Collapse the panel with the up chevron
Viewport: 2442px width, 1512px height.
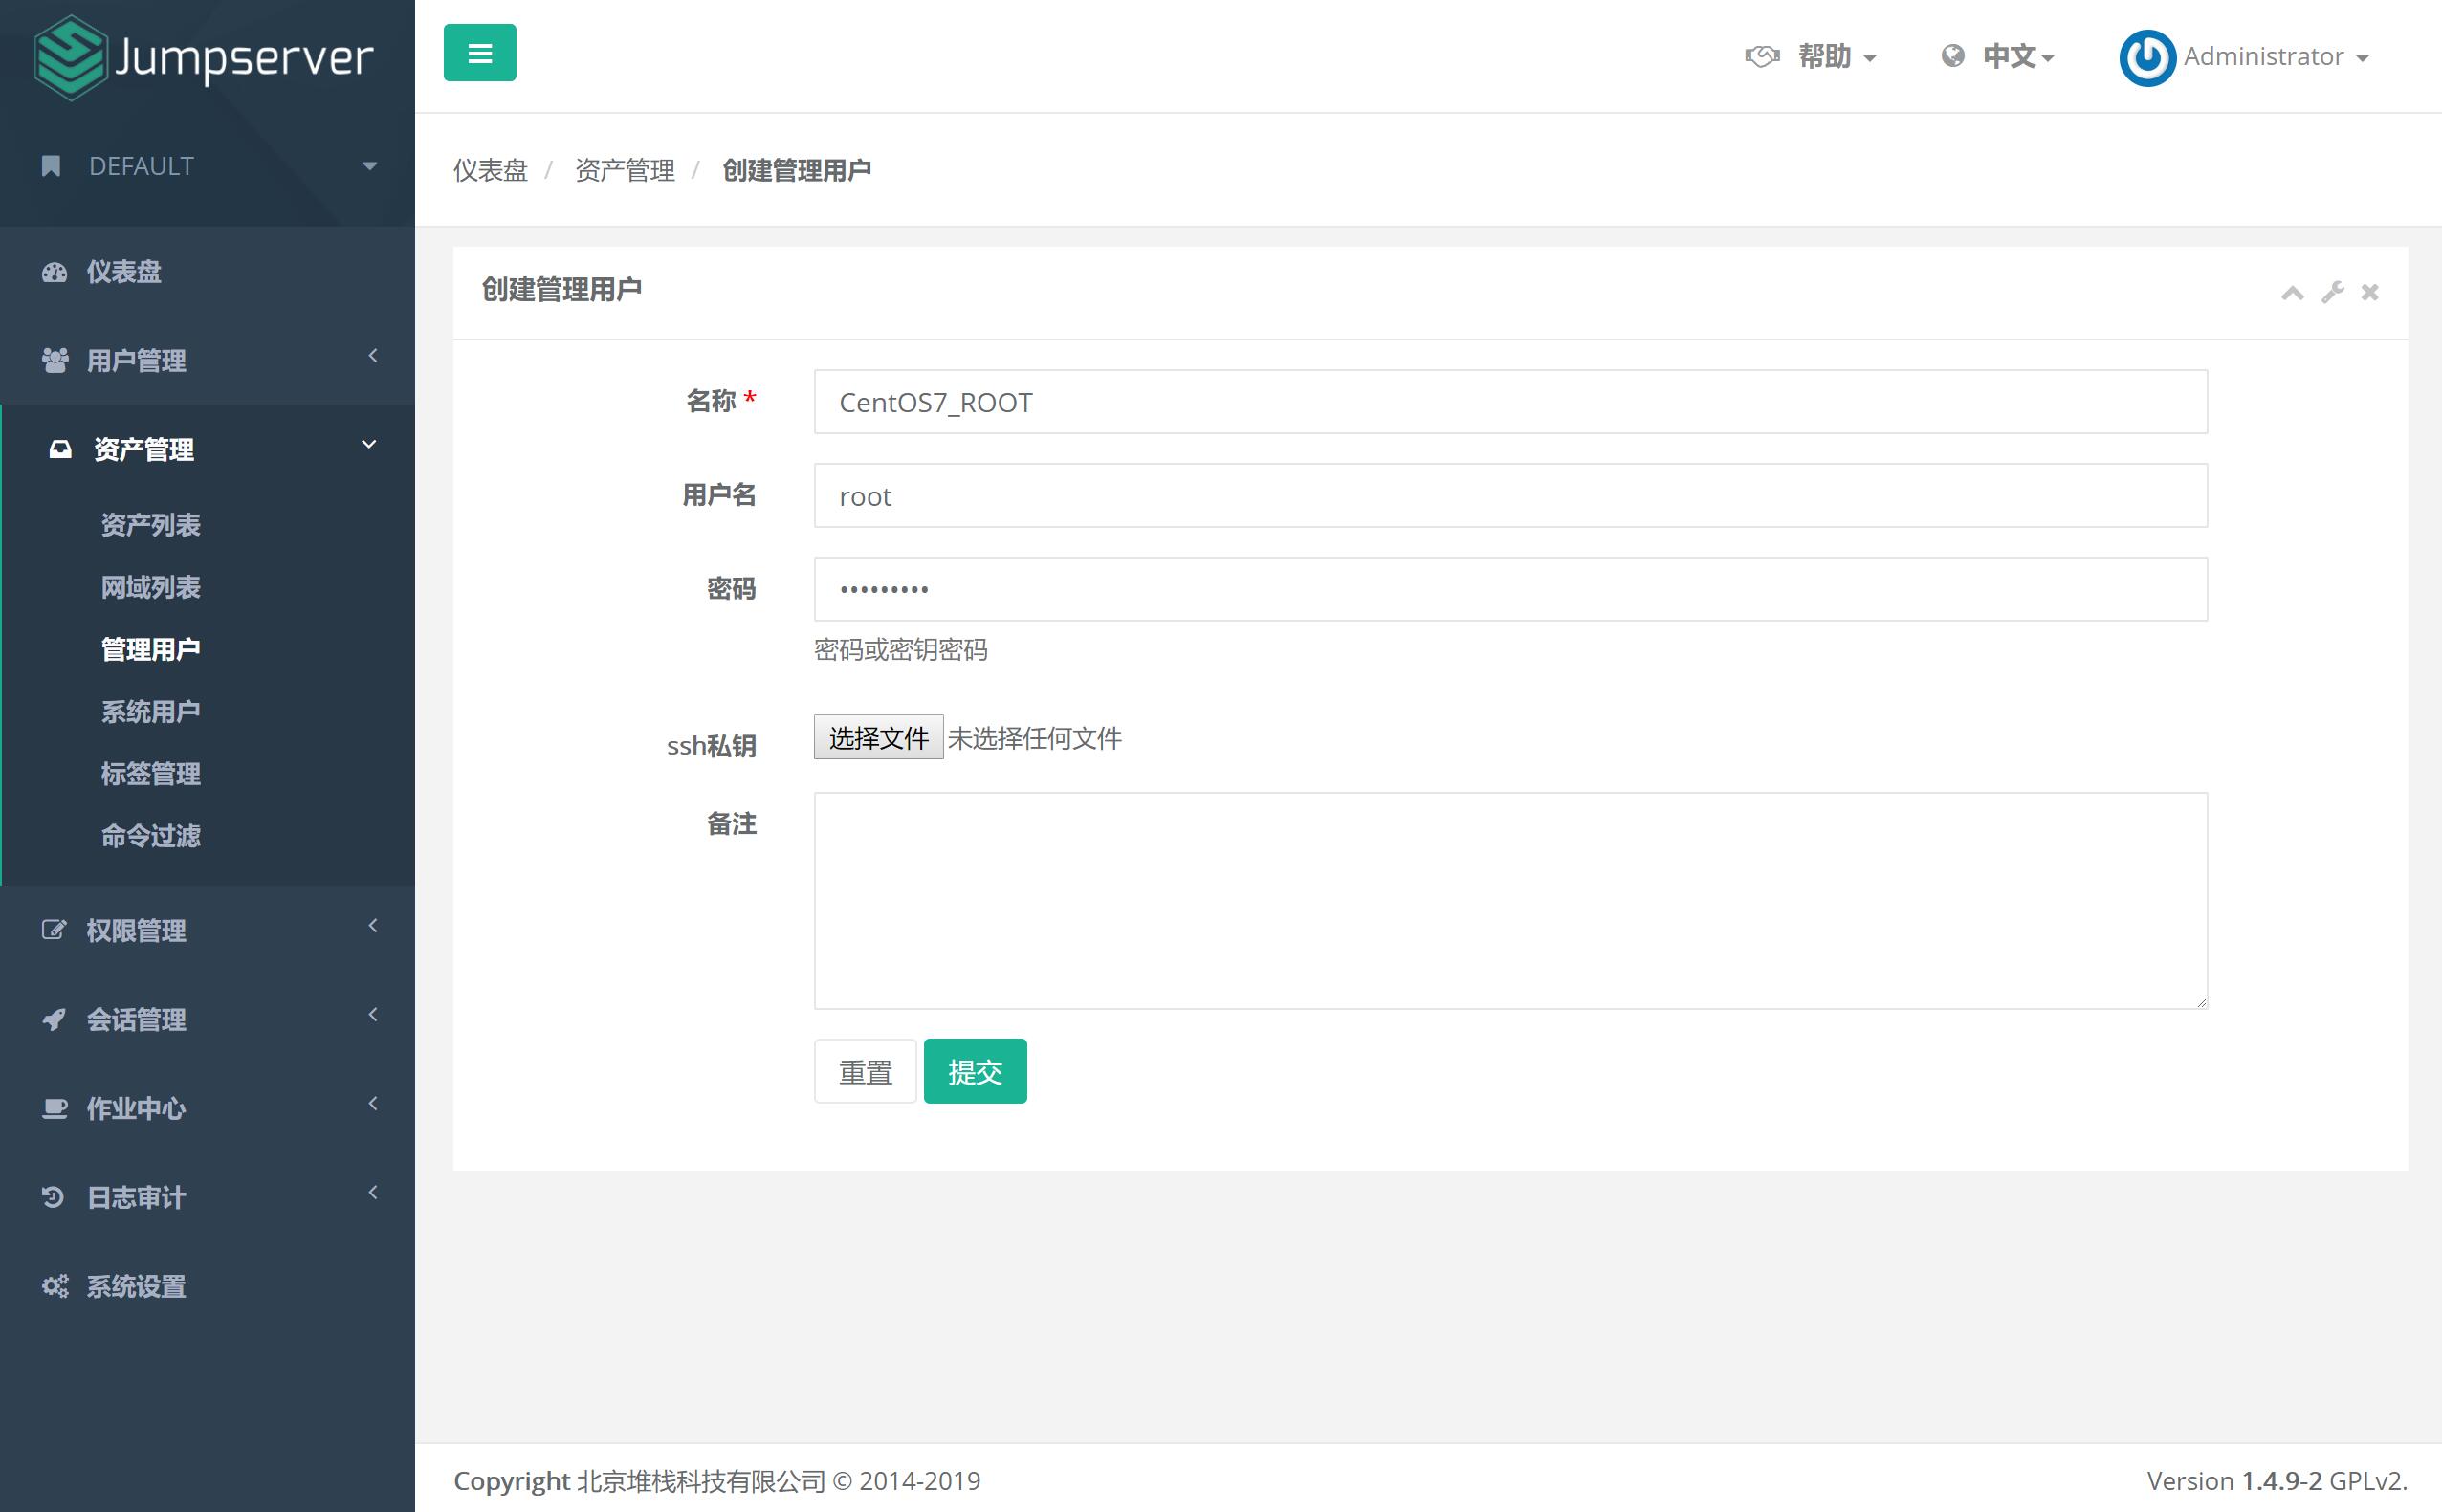(x=2293, y=292)
